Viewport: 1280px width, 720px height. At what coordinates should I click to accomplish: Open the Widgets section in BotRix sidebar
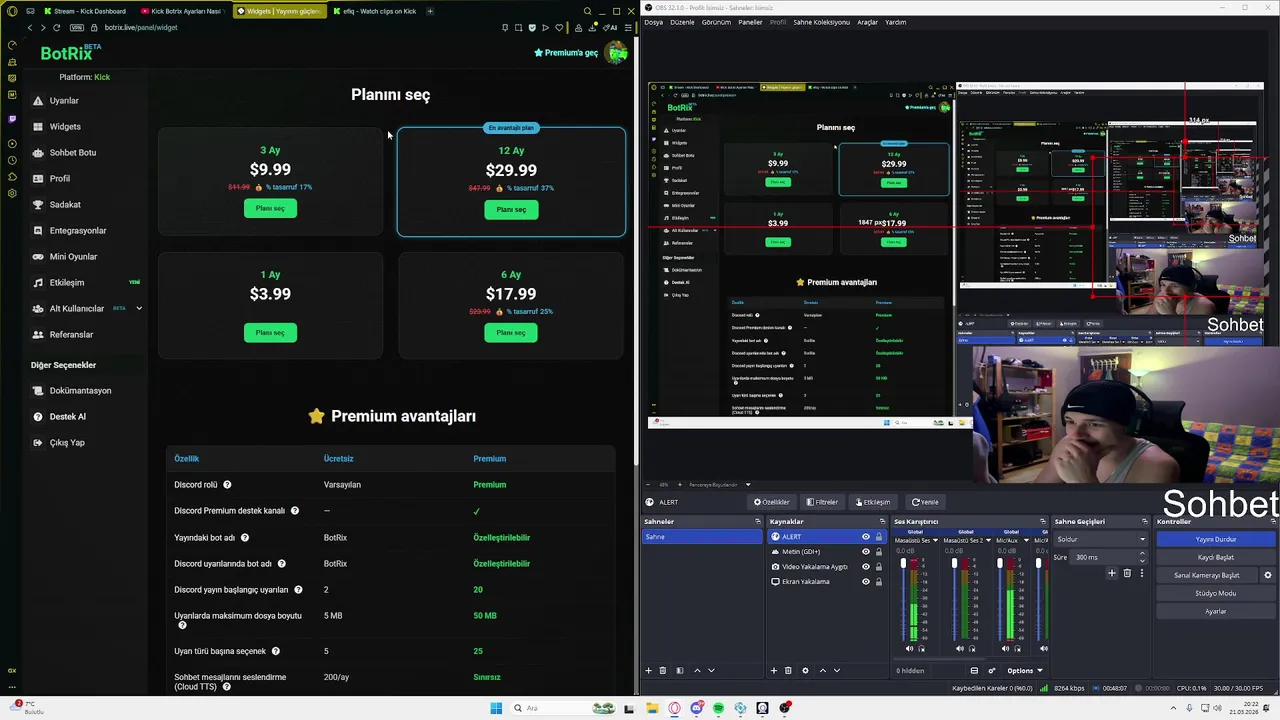click(65, 127)
